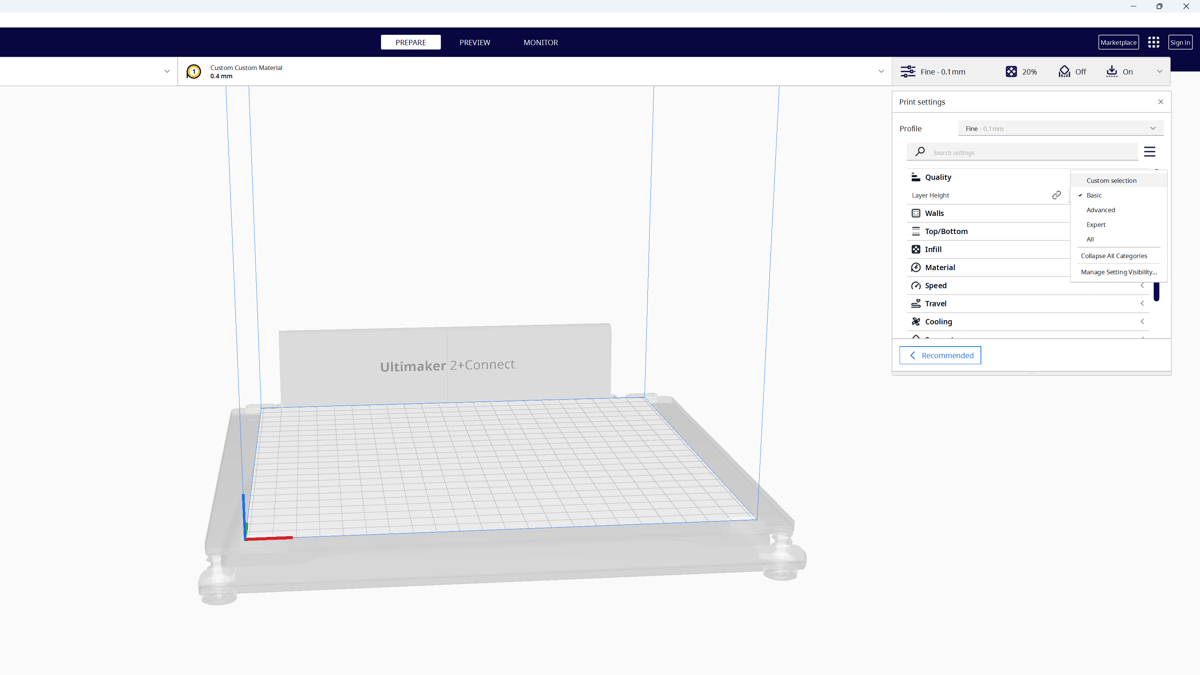Select Expert setting visibility
This screenshot has width=1200, height=675.
point(1118,225)
